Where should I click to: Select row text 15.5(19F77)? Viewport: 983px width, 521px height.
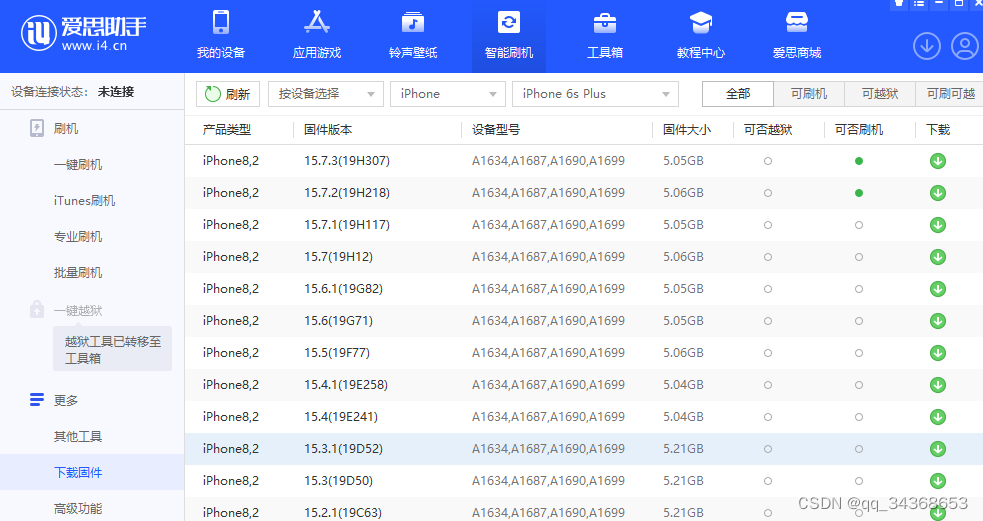[337, 353]
